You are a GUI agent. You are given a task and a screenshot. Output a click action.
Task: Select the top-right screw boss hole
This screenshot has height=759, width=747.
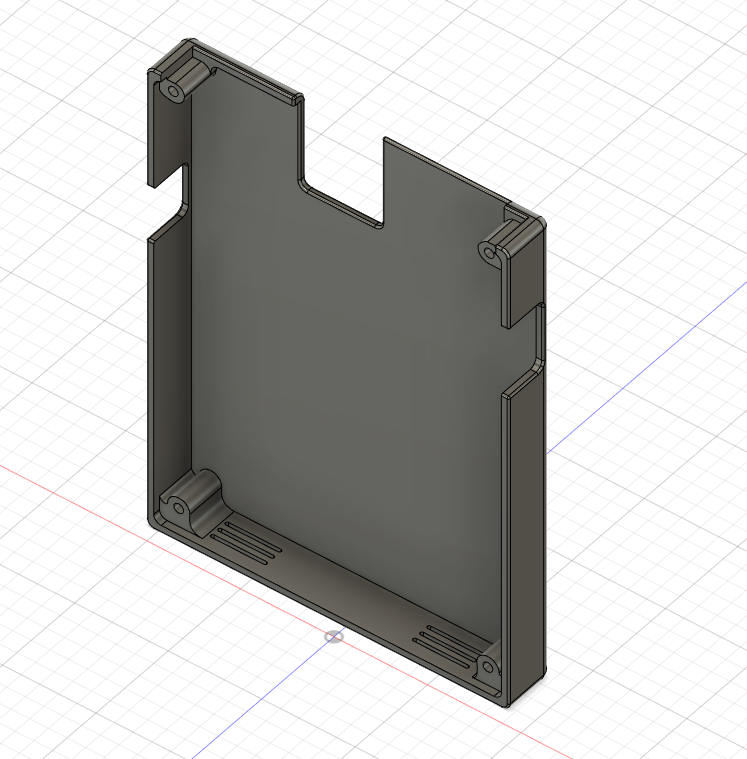click(489, 253)
